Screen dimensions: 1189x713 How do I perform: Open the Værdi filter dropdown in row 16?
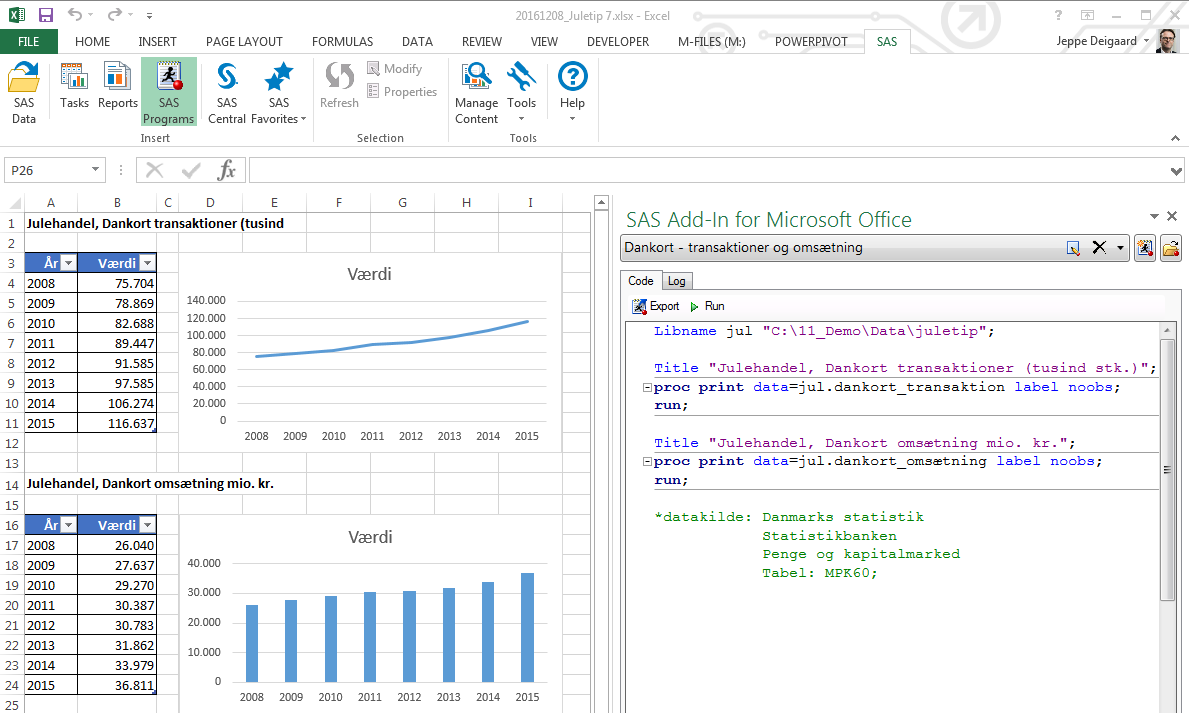148,526
